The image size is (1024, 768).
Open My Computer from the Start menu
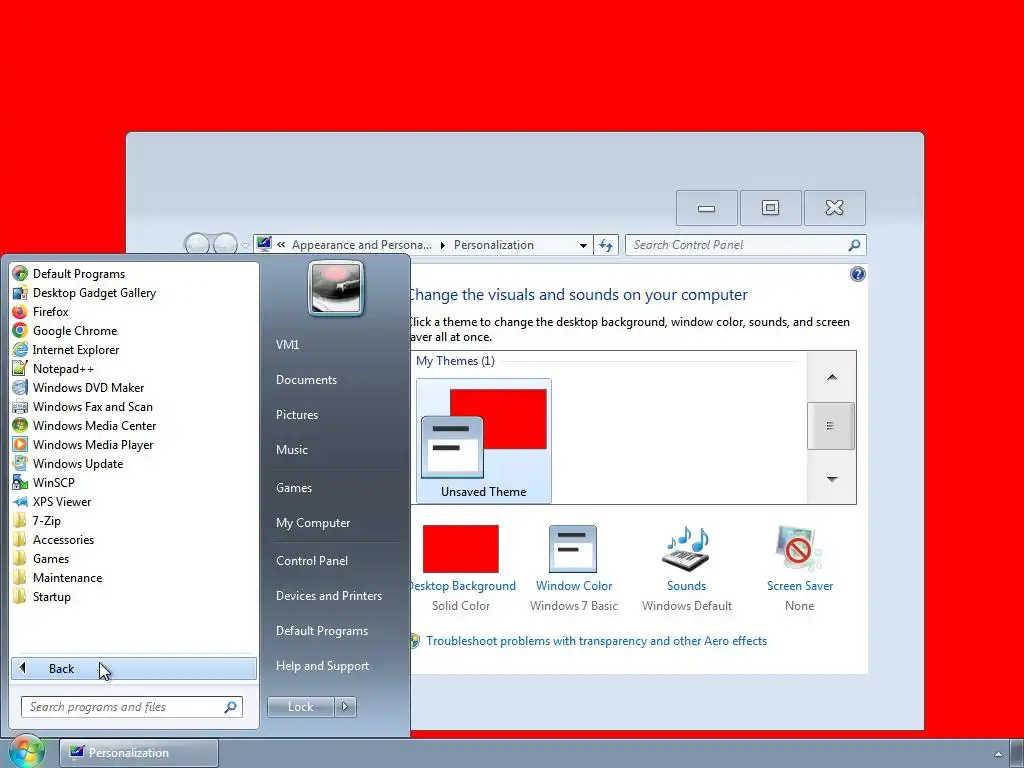(313, 522)
